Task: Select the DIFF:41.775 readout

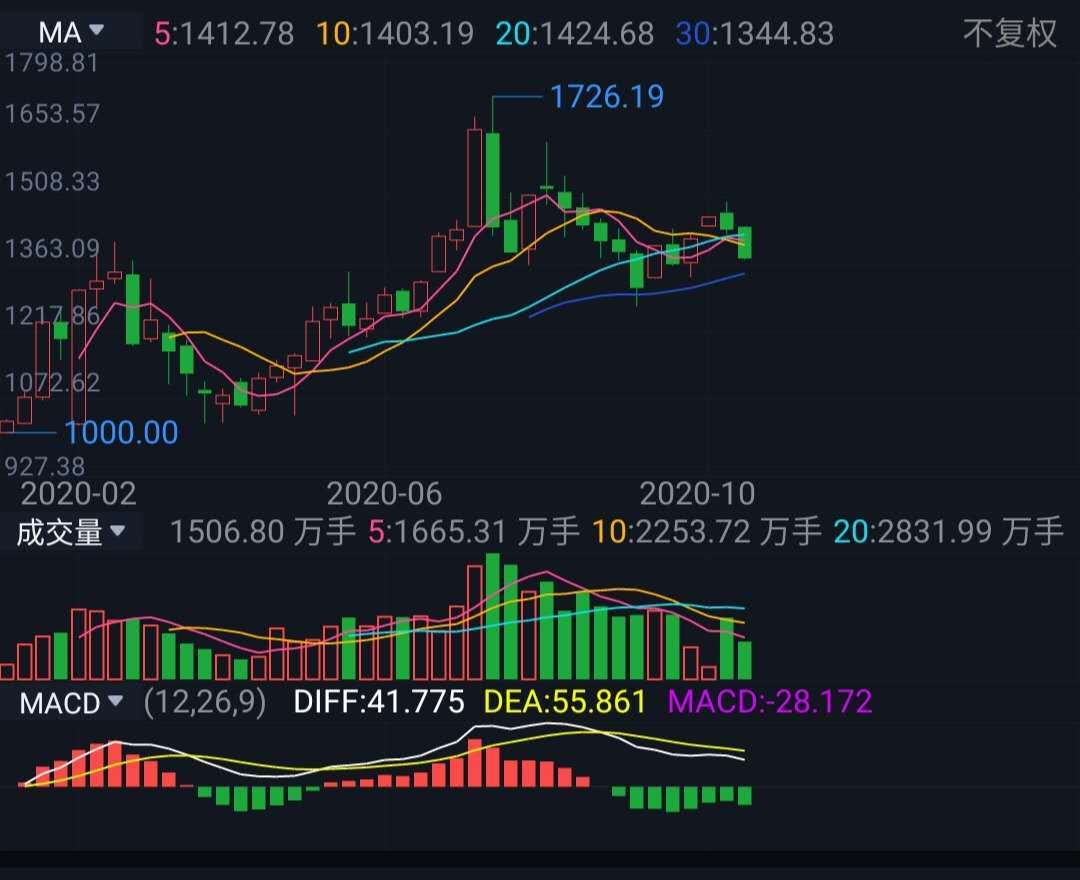Action: pyautogui.click(x=379, y=702)
